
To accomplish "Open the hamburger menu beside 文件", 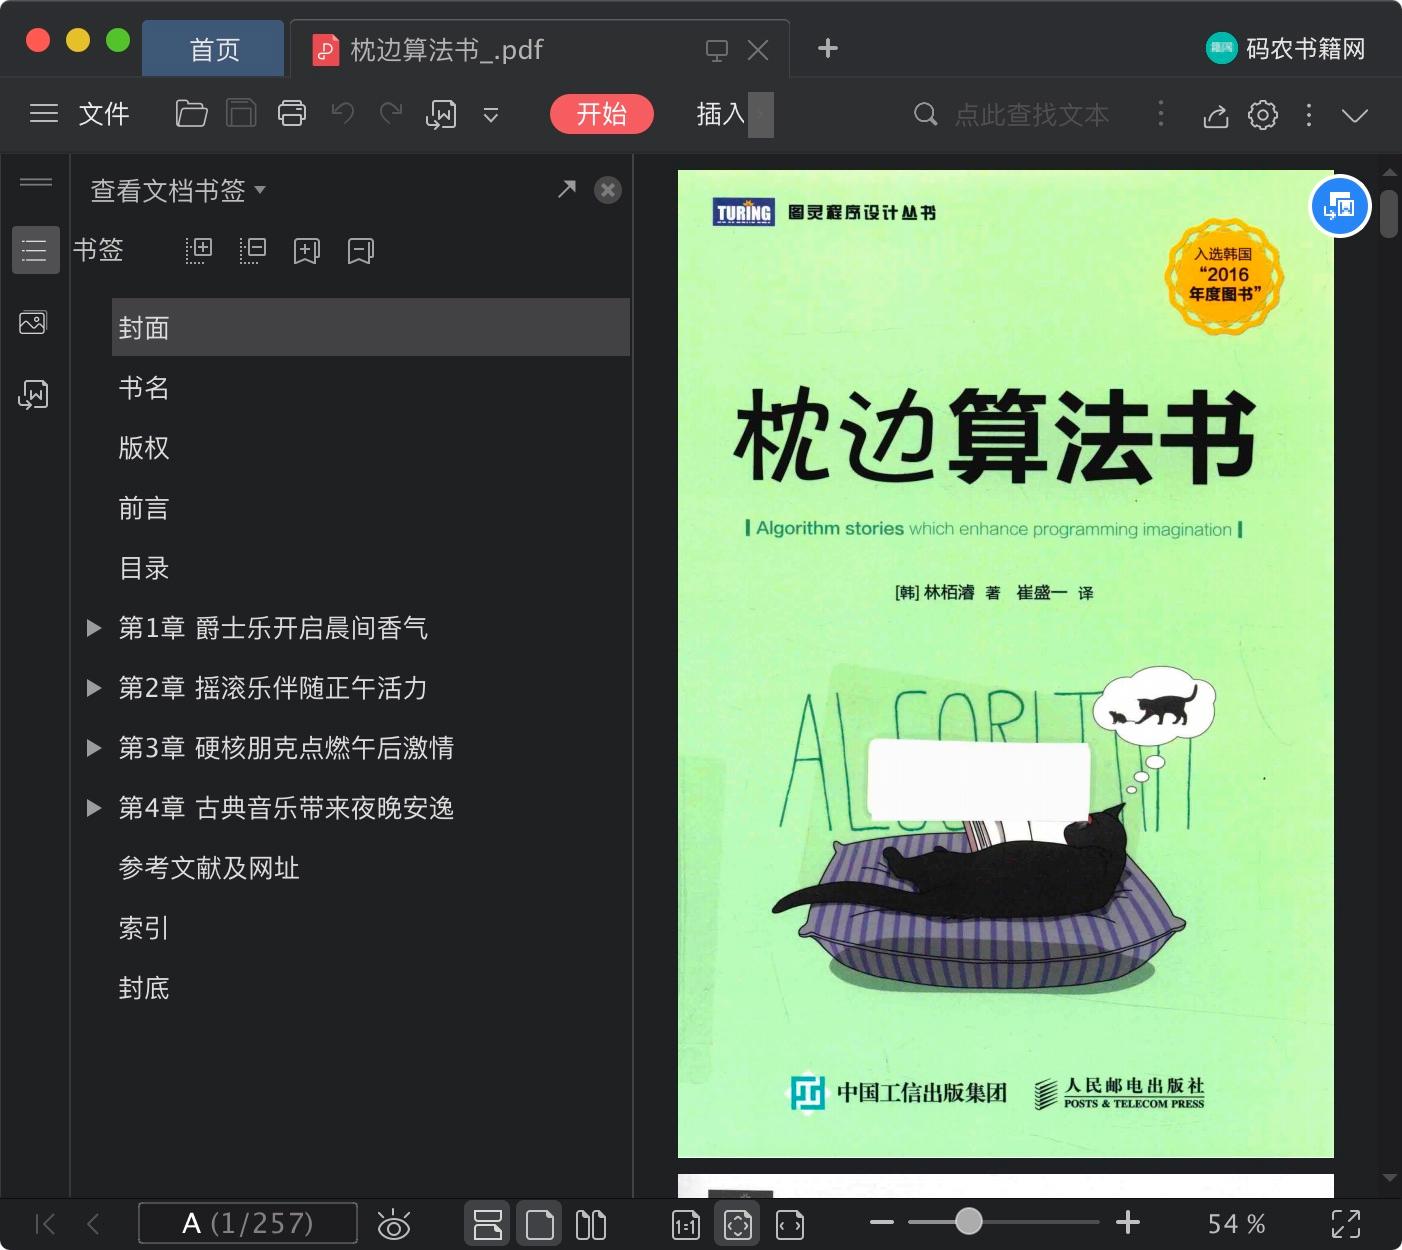I will pos(44,114).
